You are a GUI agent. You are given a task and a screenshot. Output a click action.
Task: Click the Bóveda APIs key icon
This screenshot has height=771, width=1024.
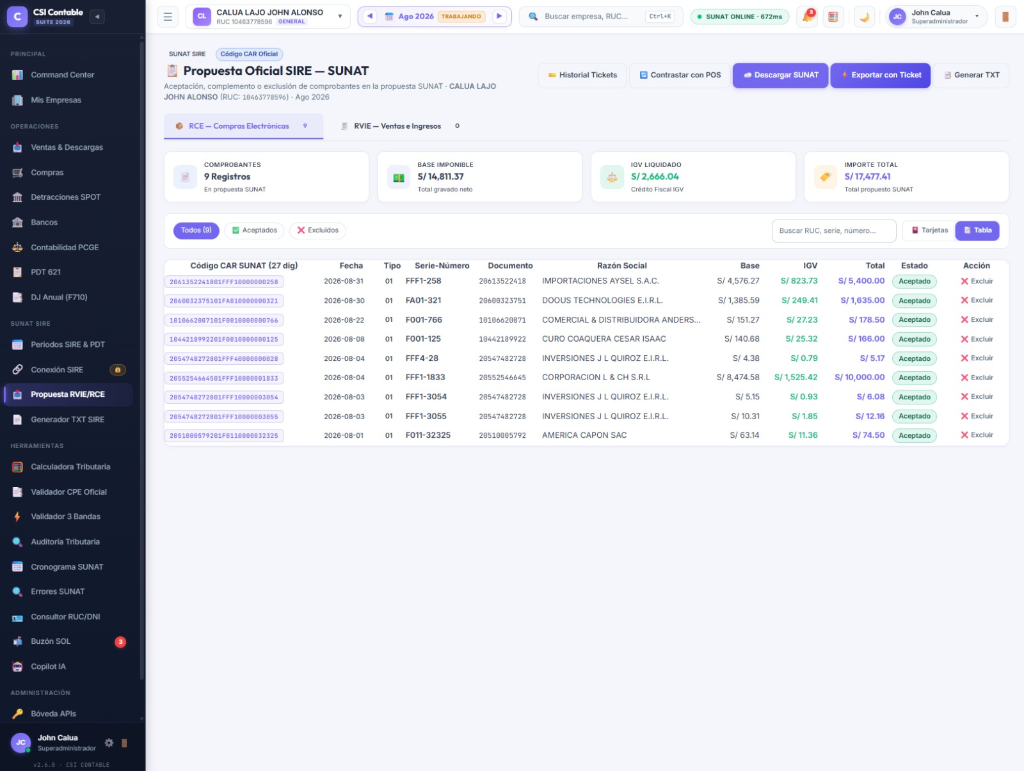click(x=18, y=714)
